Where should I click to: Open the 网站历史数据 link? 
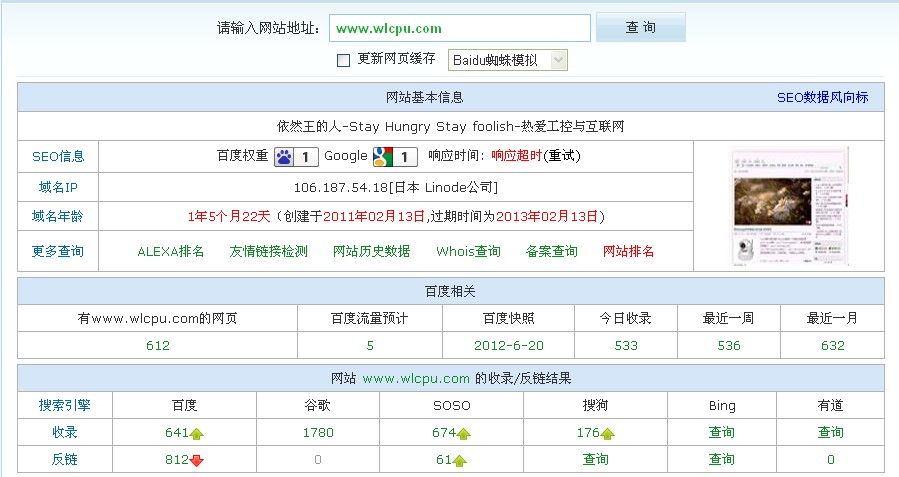(372, 251)
